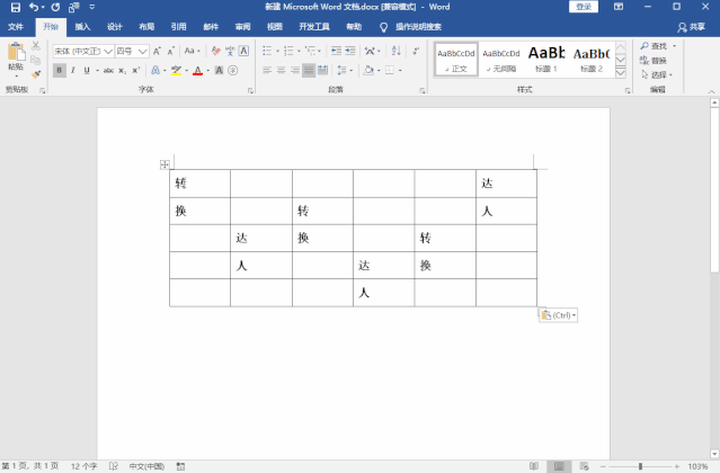720x473 pixels.
Task: Open the Line Spacing dropdown
Action: pos(345,70)
